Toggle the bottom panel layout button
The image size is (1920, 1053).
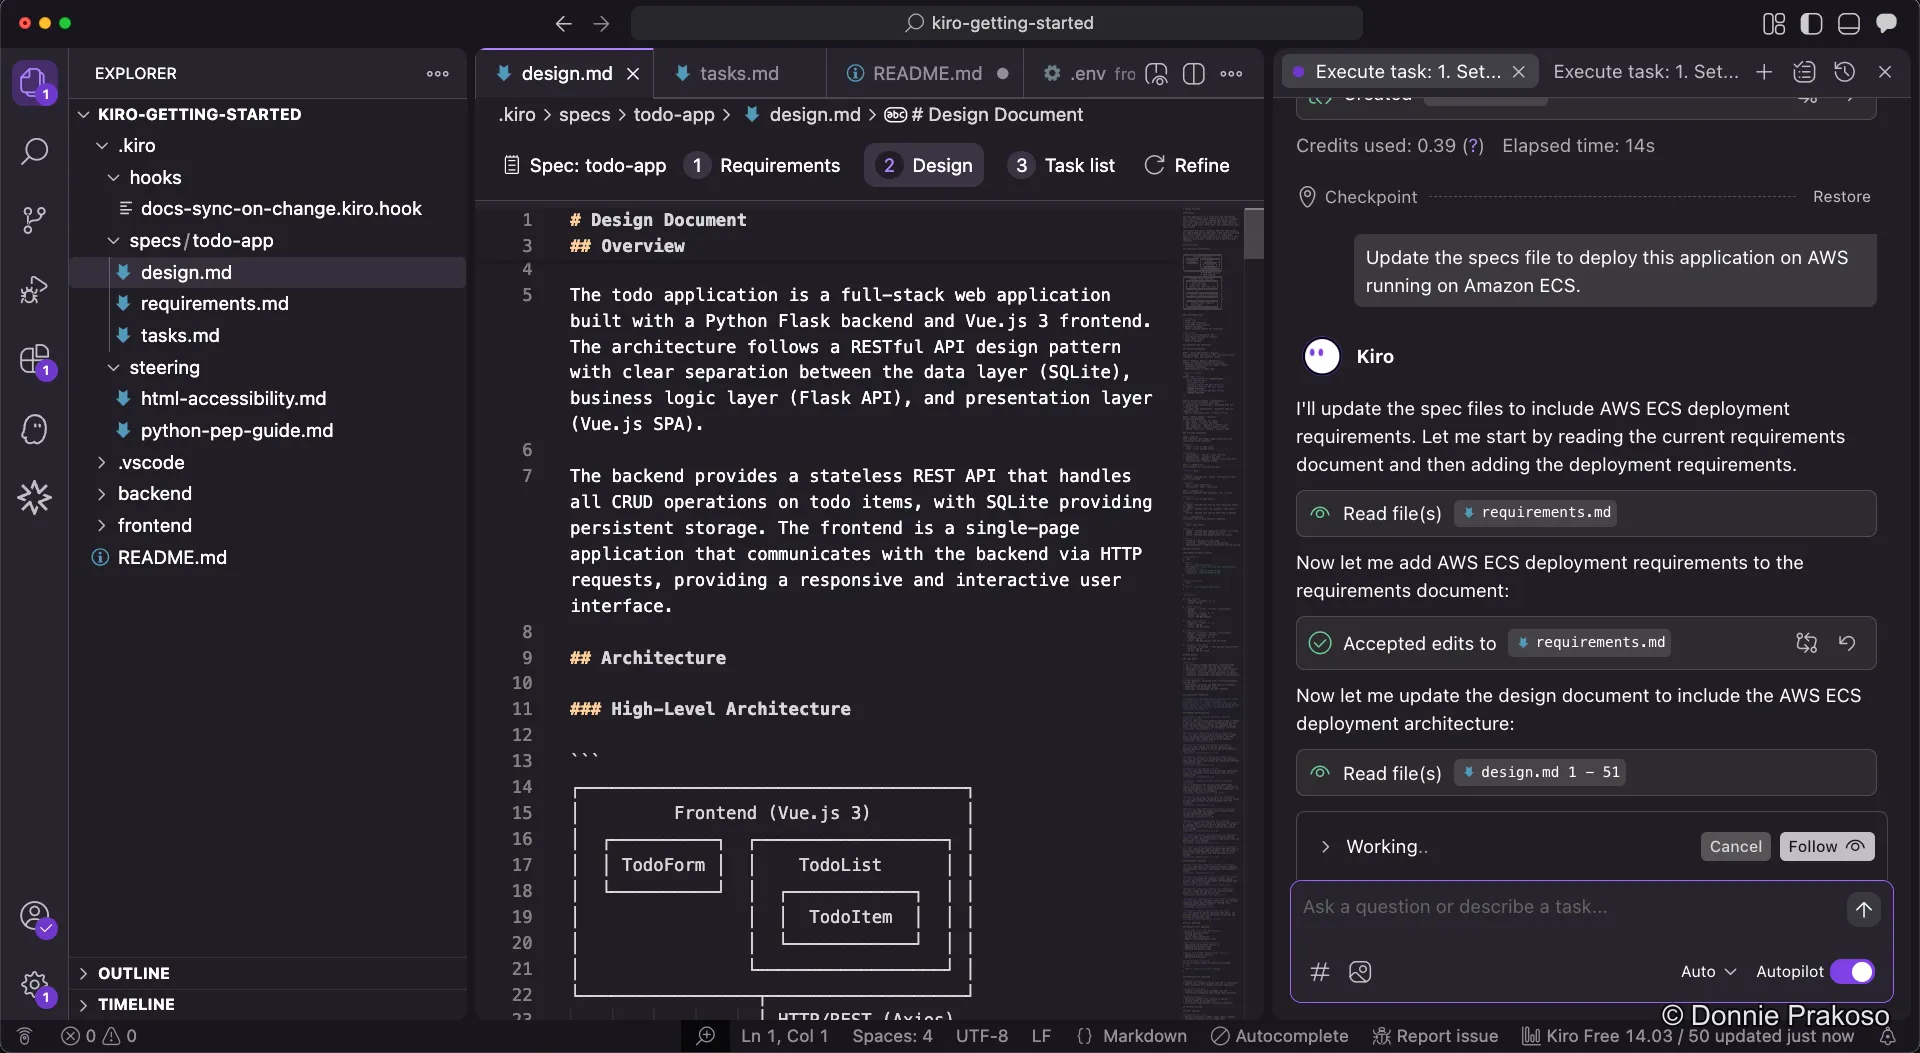[1848, 23]
